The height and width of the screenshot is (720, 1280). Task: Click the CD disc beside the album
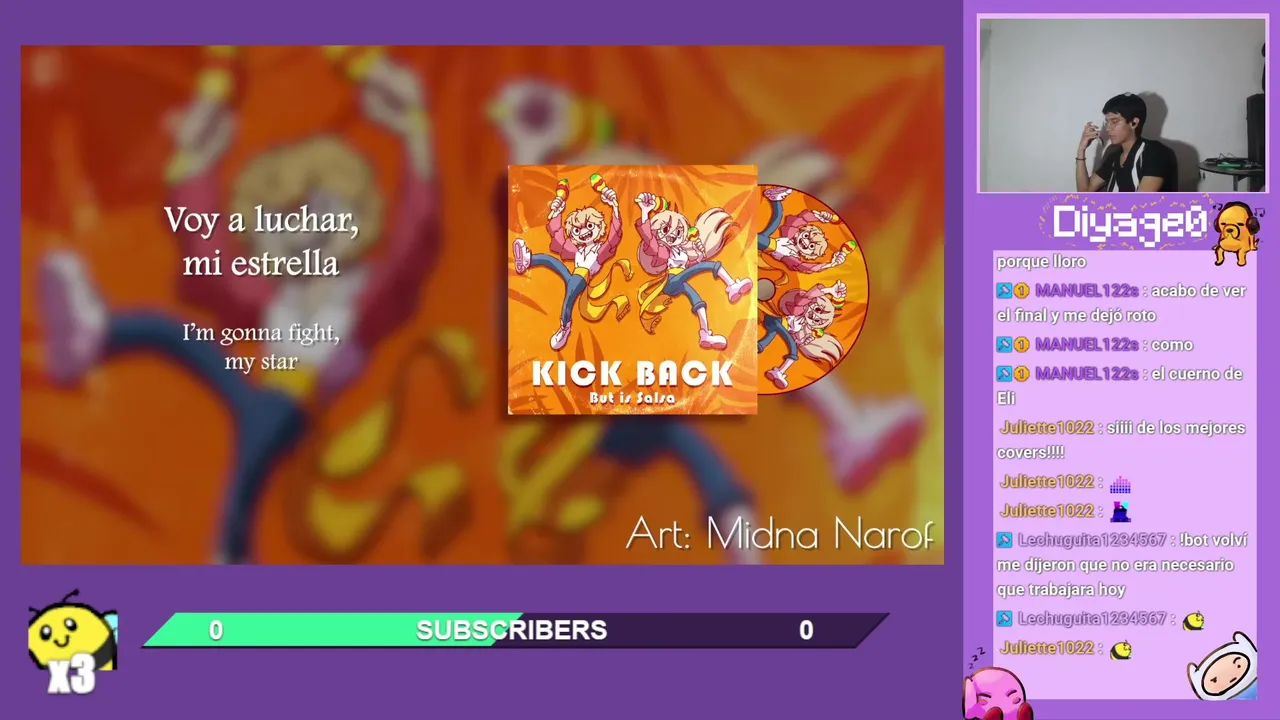coord(812,290)
